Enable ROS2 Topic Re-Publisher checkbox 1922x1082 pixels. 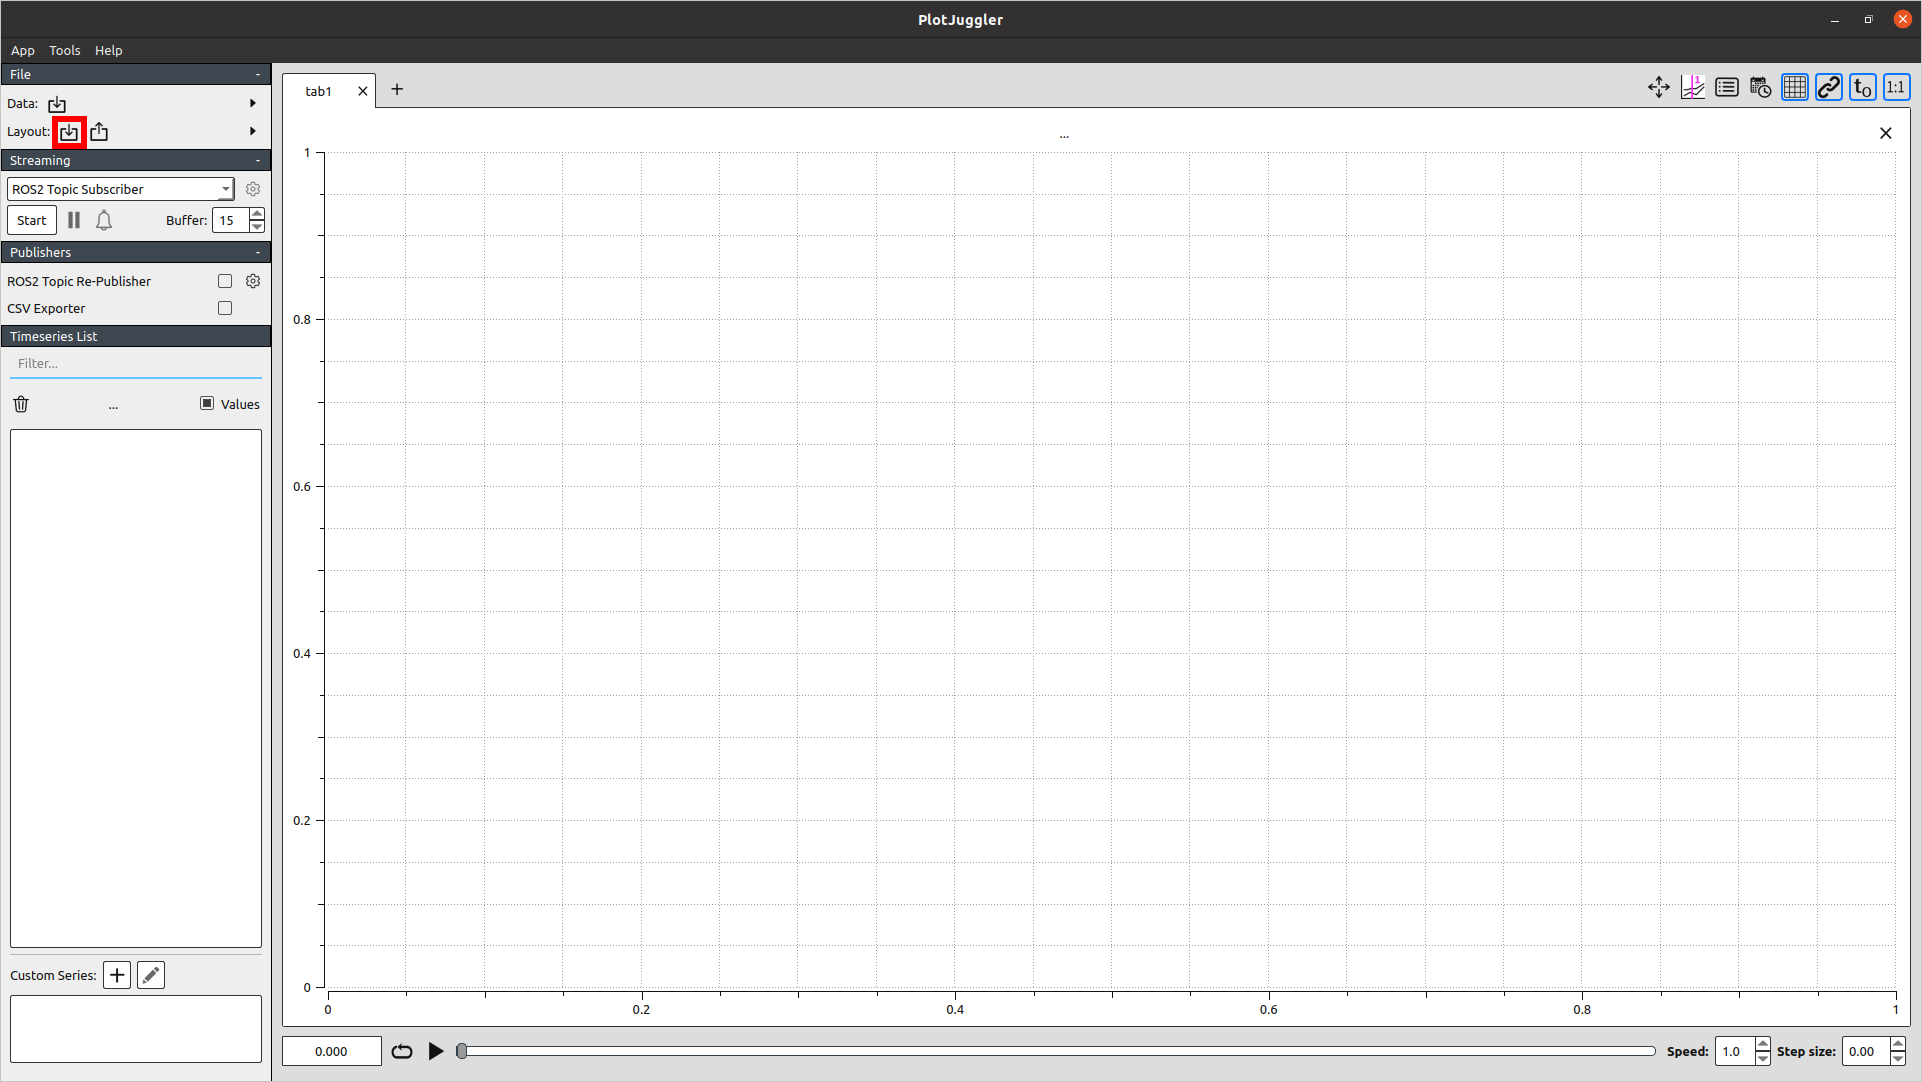225,282
